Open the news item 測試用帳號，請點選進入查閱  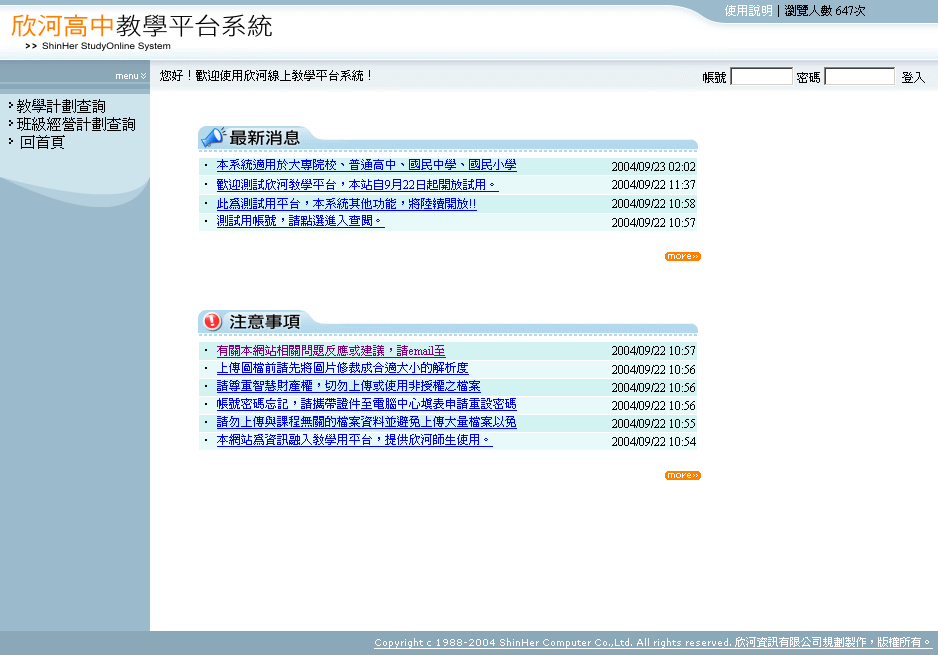click(x=300, y=221)
